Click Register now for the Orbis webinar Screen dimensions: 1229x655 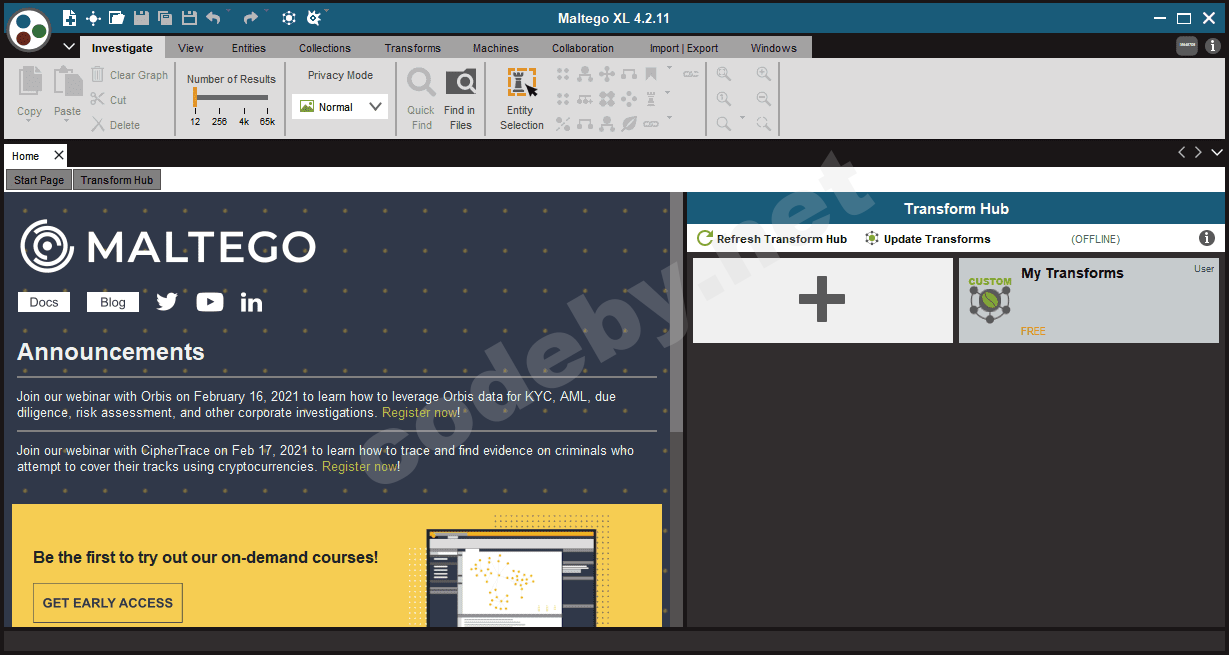point(419,412)
